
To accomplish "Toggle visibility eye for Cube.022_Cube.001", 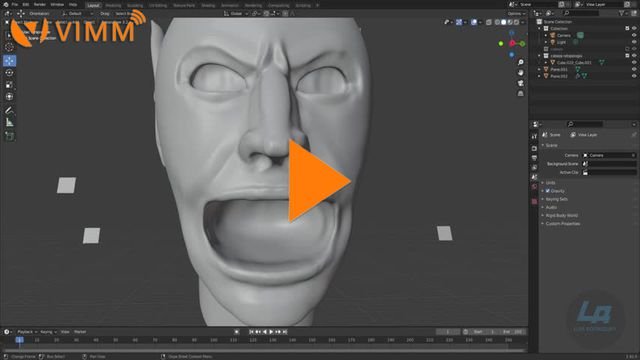I will click(634, 62).
